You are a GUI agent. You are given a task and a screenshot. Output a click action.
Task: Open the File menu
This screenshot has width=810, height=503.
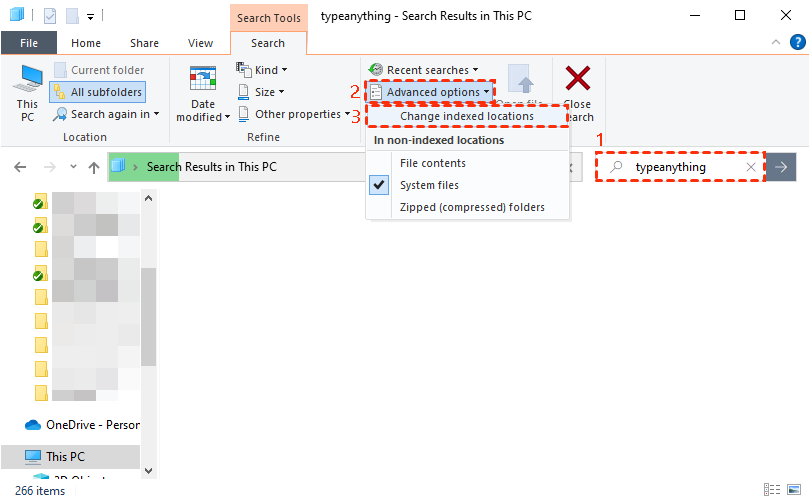point(29,43)
